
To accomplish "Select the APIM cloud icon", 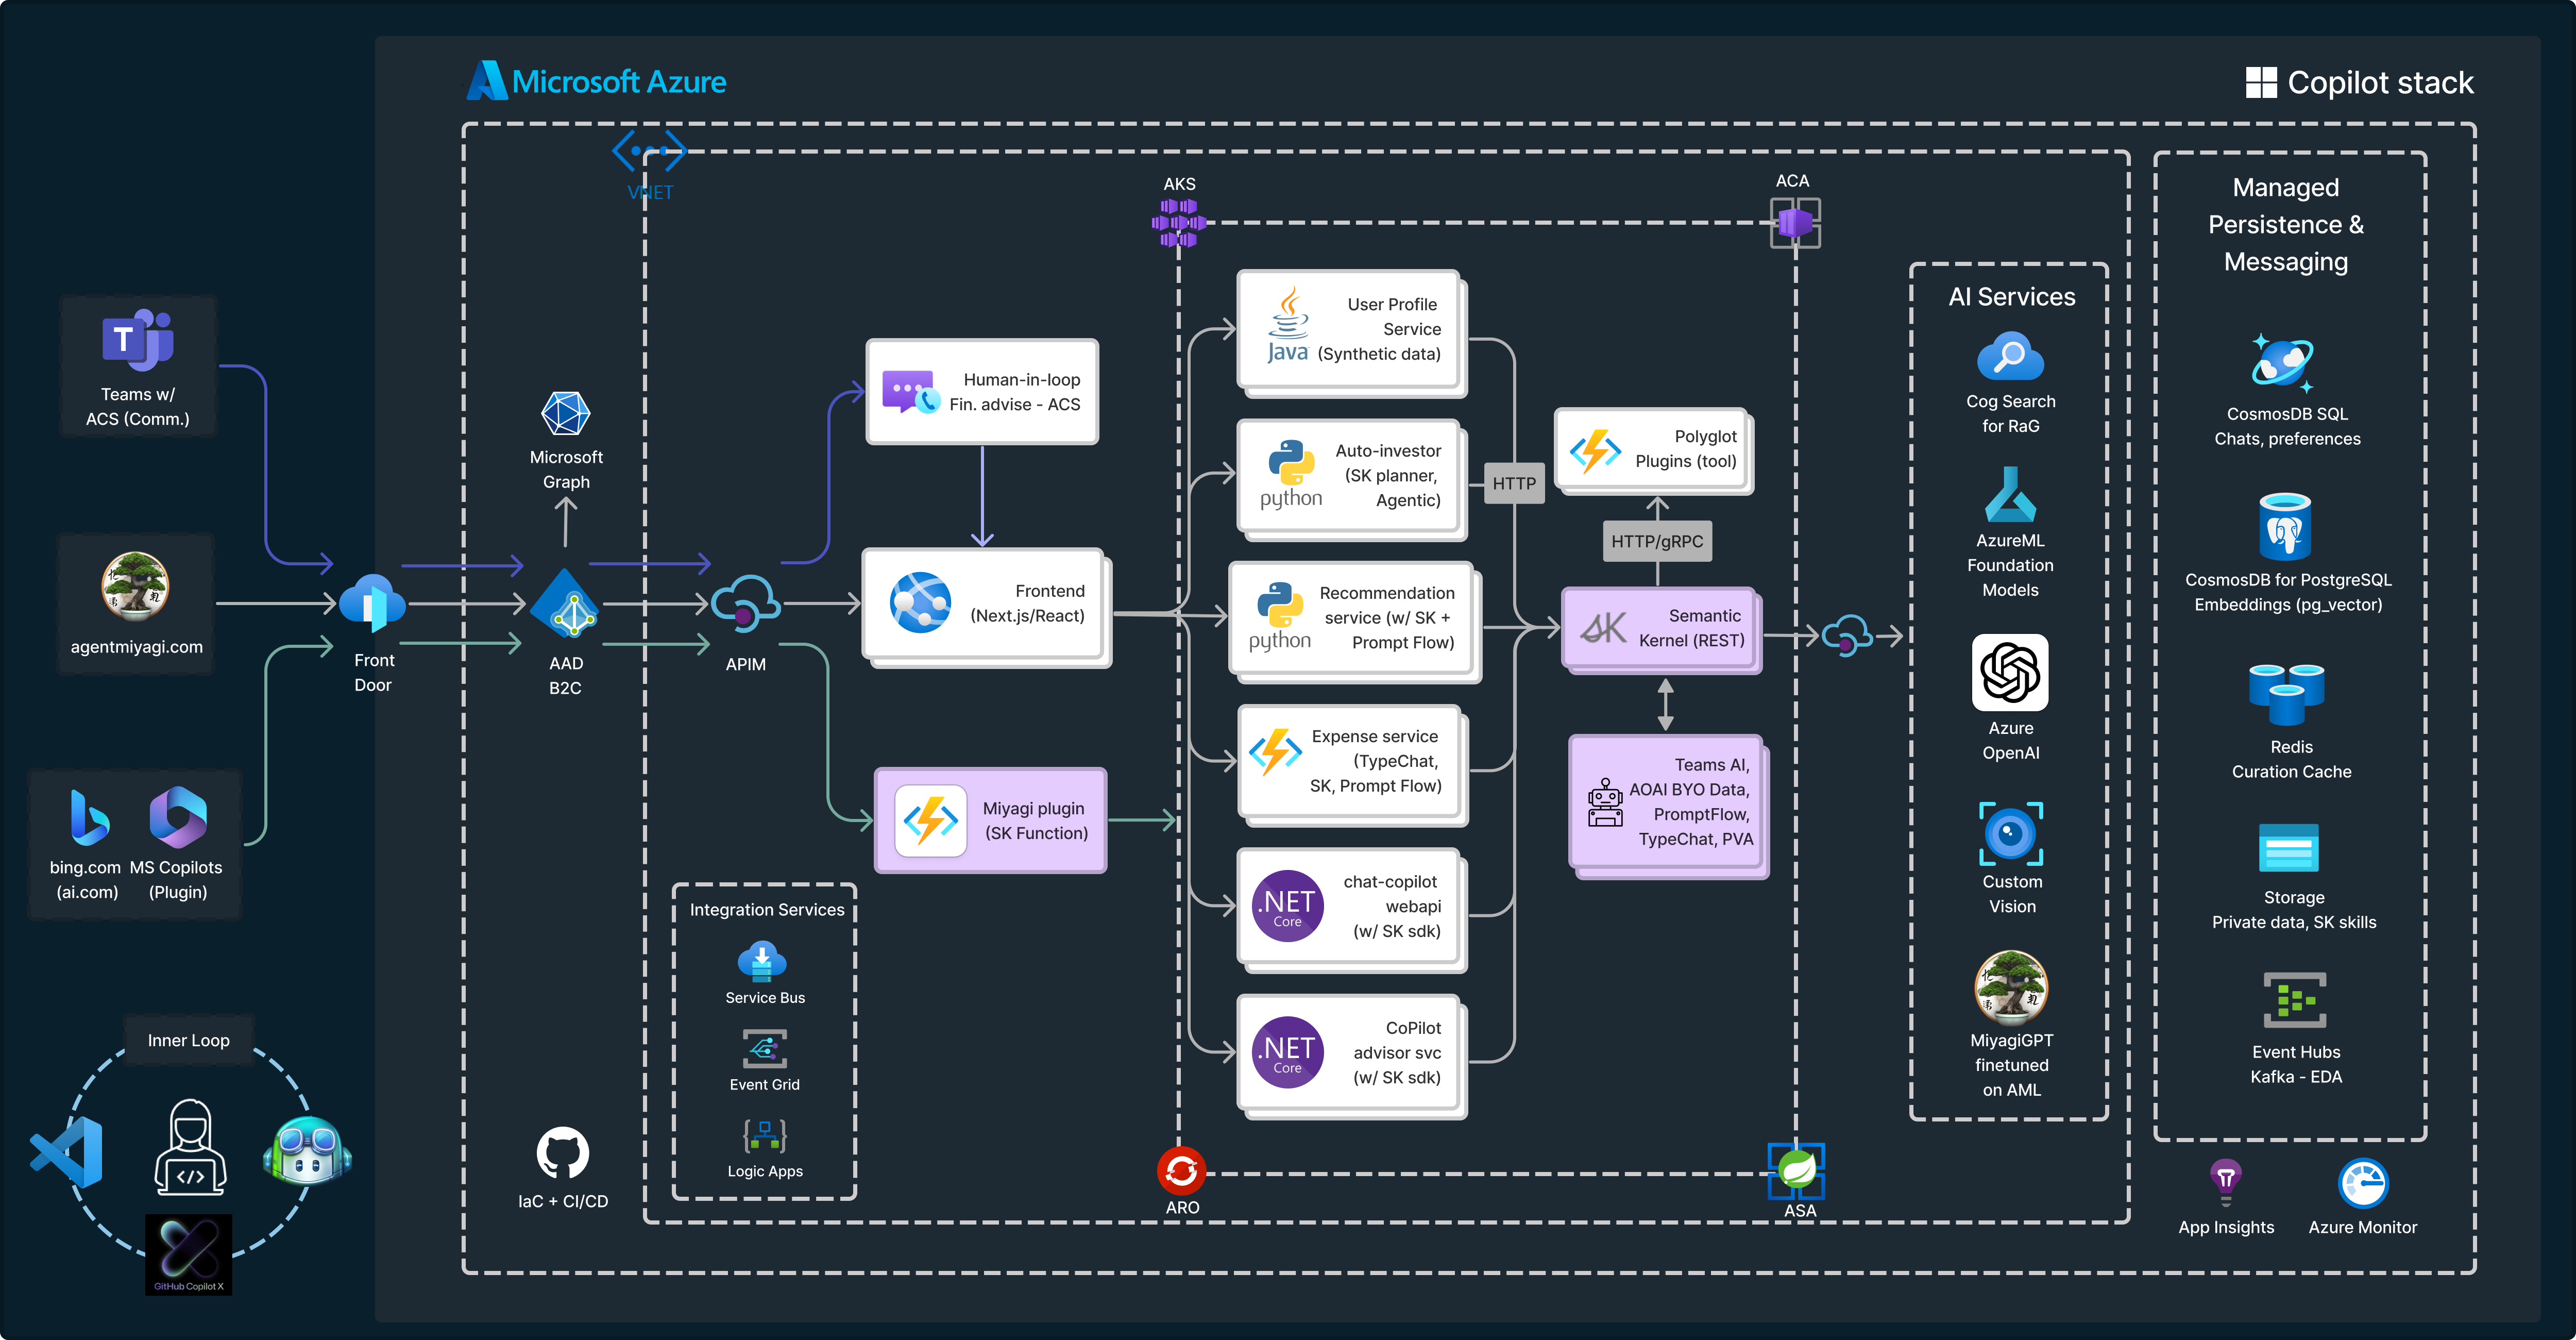I will click(745, 603).
